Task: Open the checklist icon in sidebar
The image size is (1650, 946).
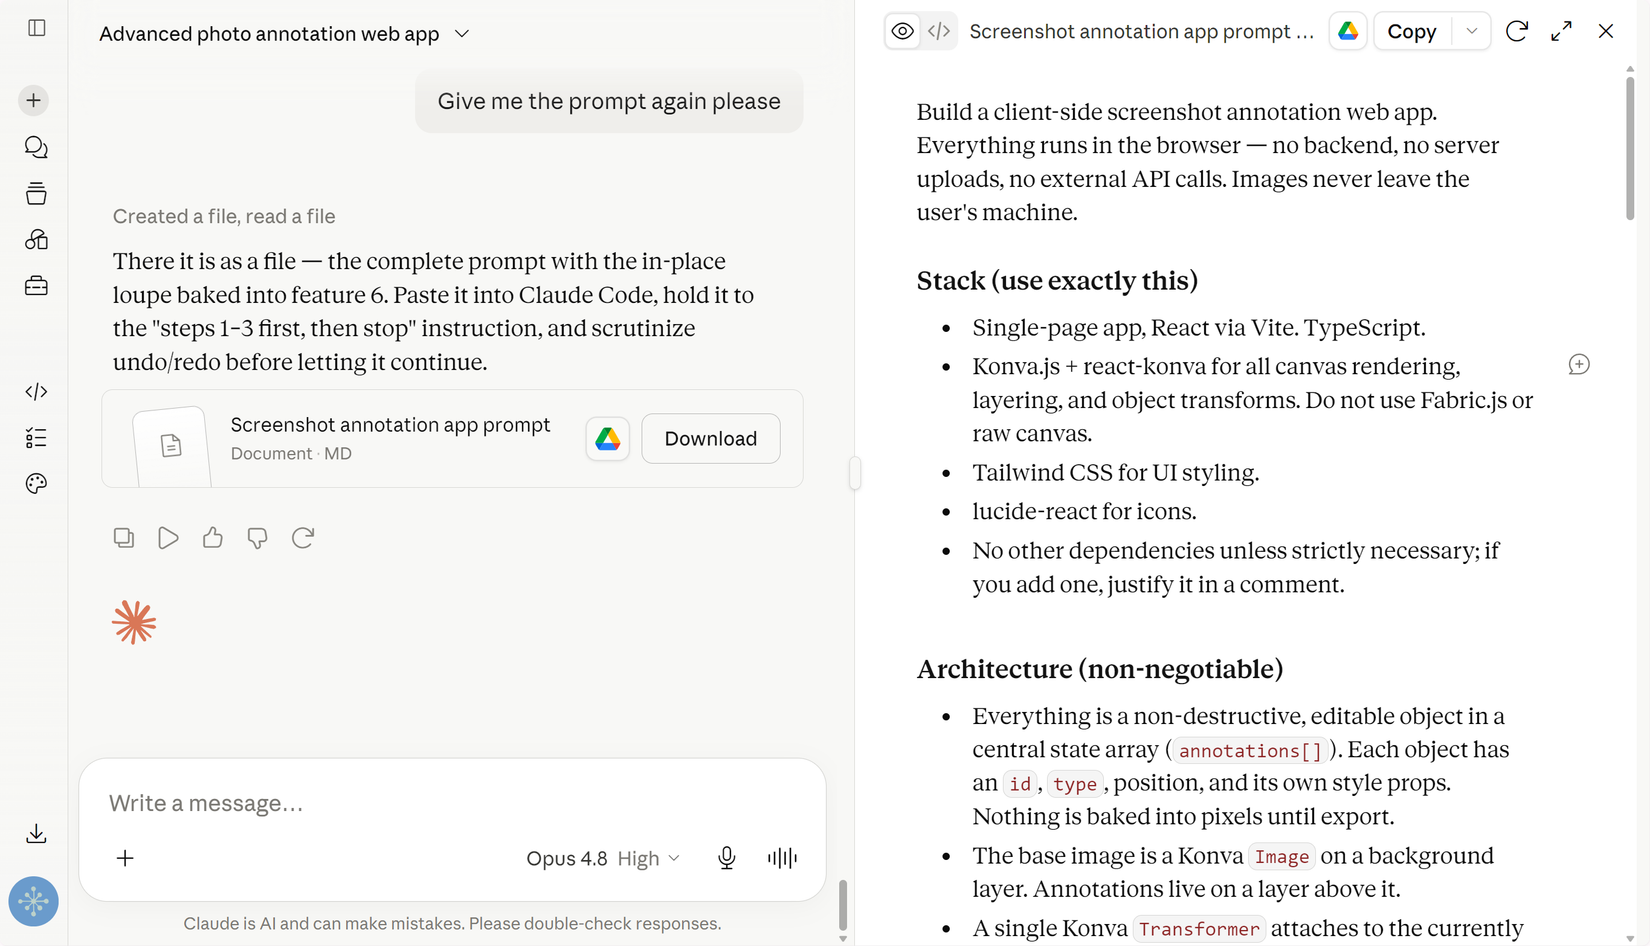Action: pos(36,437)
